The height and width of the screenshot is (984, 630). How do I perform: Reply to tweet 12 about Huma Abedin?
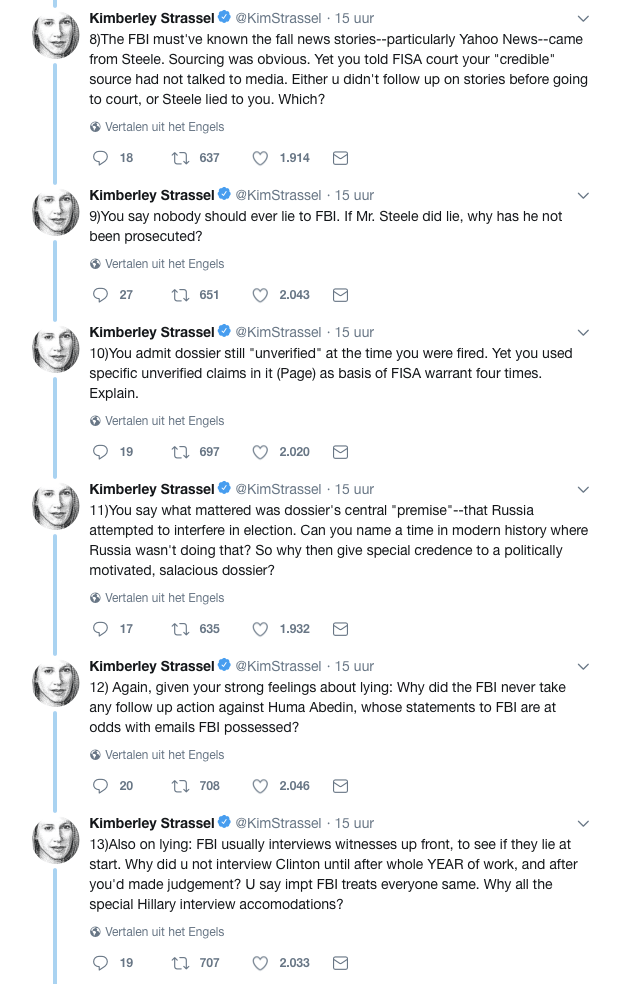pos(100,786)
